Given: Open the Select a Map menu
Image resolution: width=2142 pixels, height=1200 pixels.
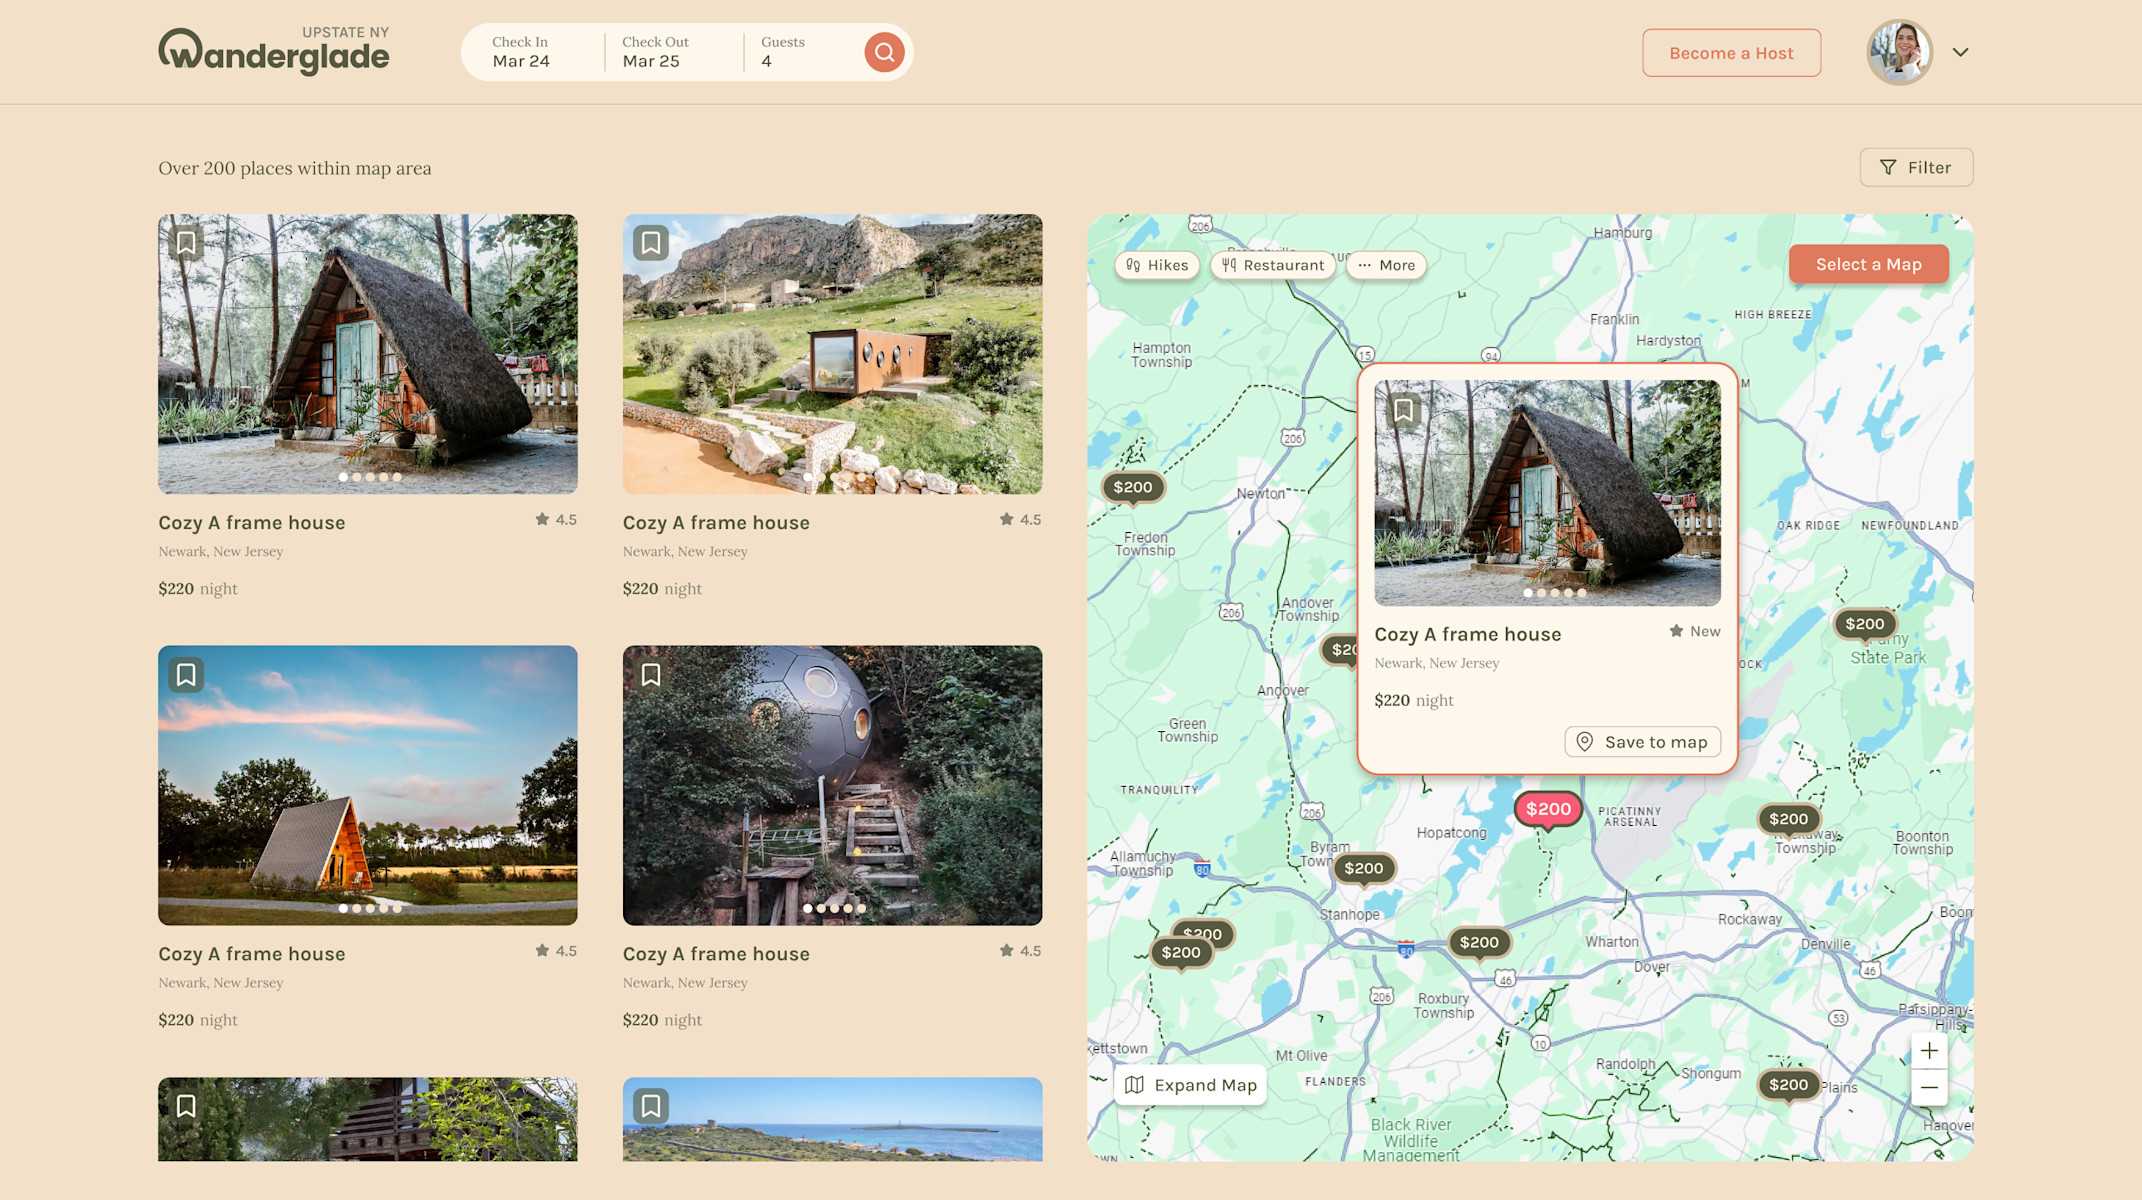Looking at the screenshot, I should point(1868,265).
